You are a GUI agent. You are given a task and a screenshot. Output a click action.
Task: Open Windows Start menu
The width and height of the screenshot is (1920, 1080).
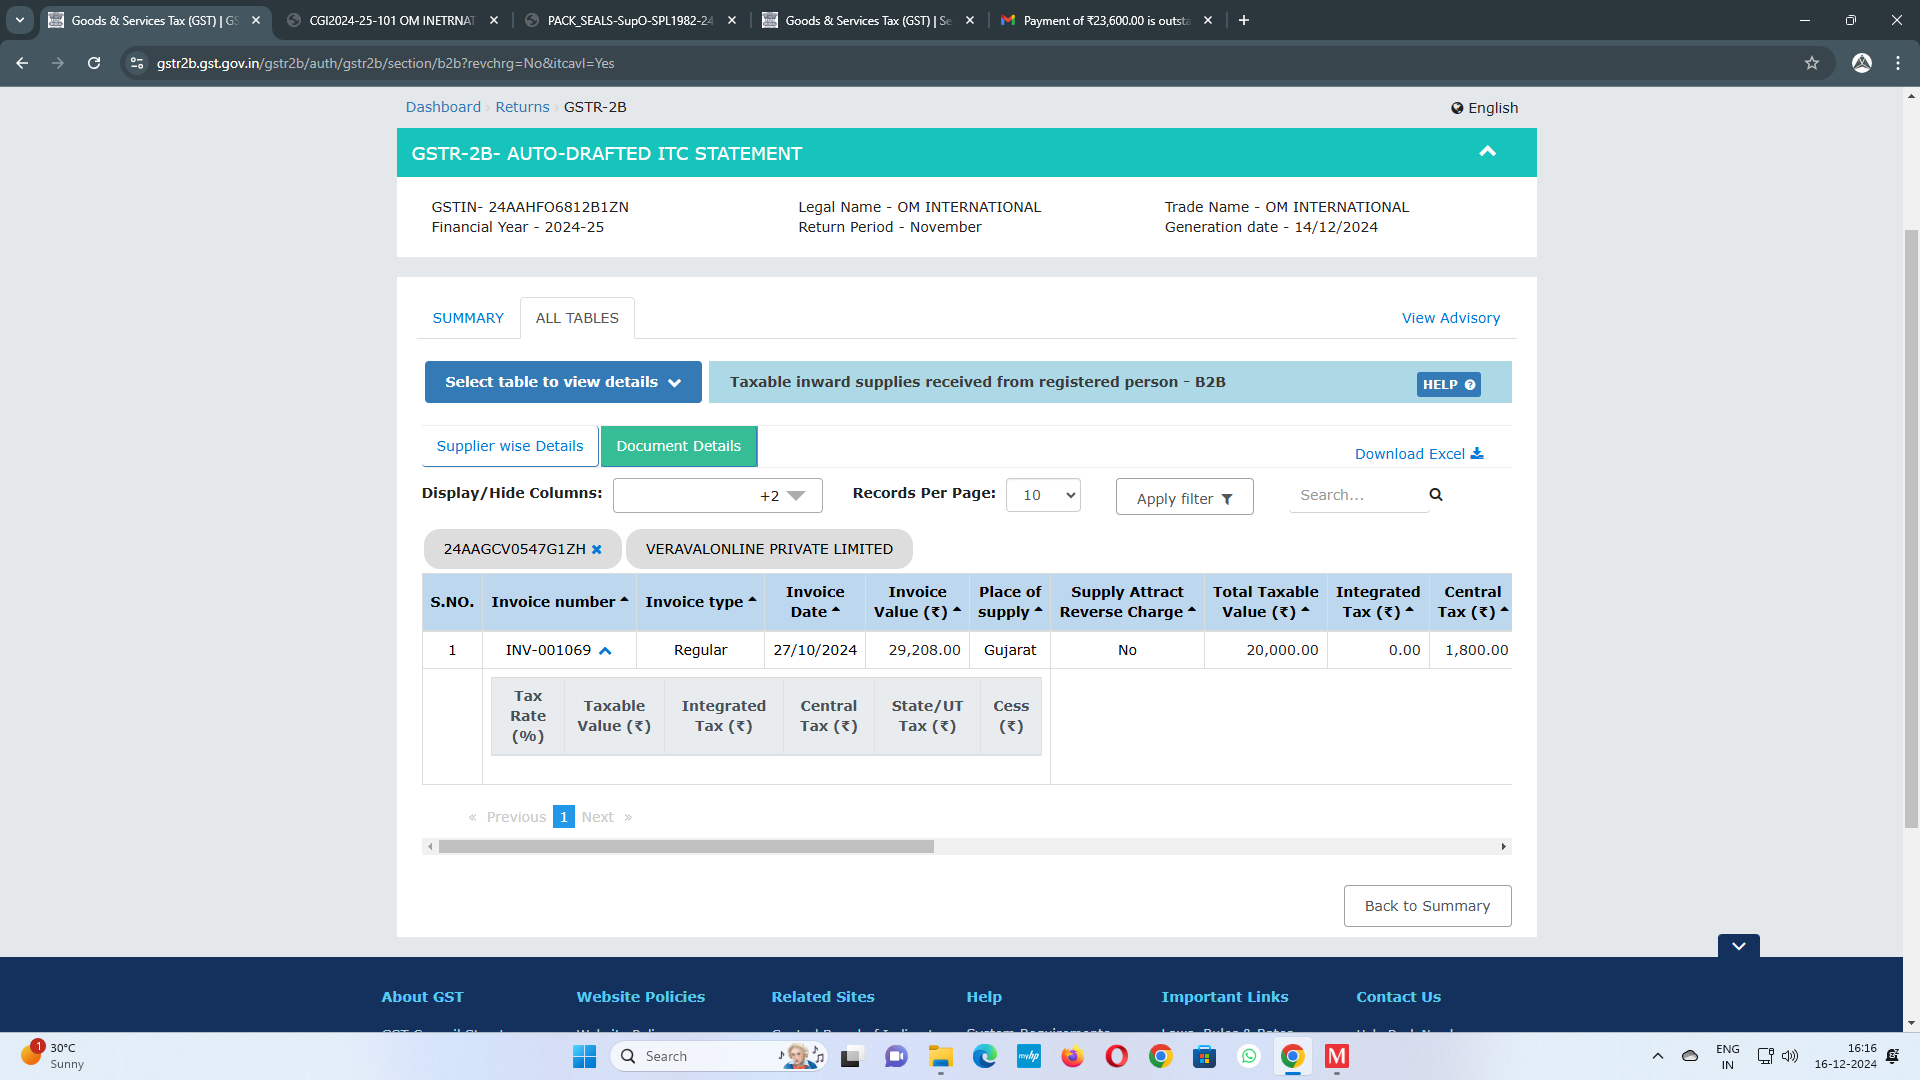point(584,1056)
